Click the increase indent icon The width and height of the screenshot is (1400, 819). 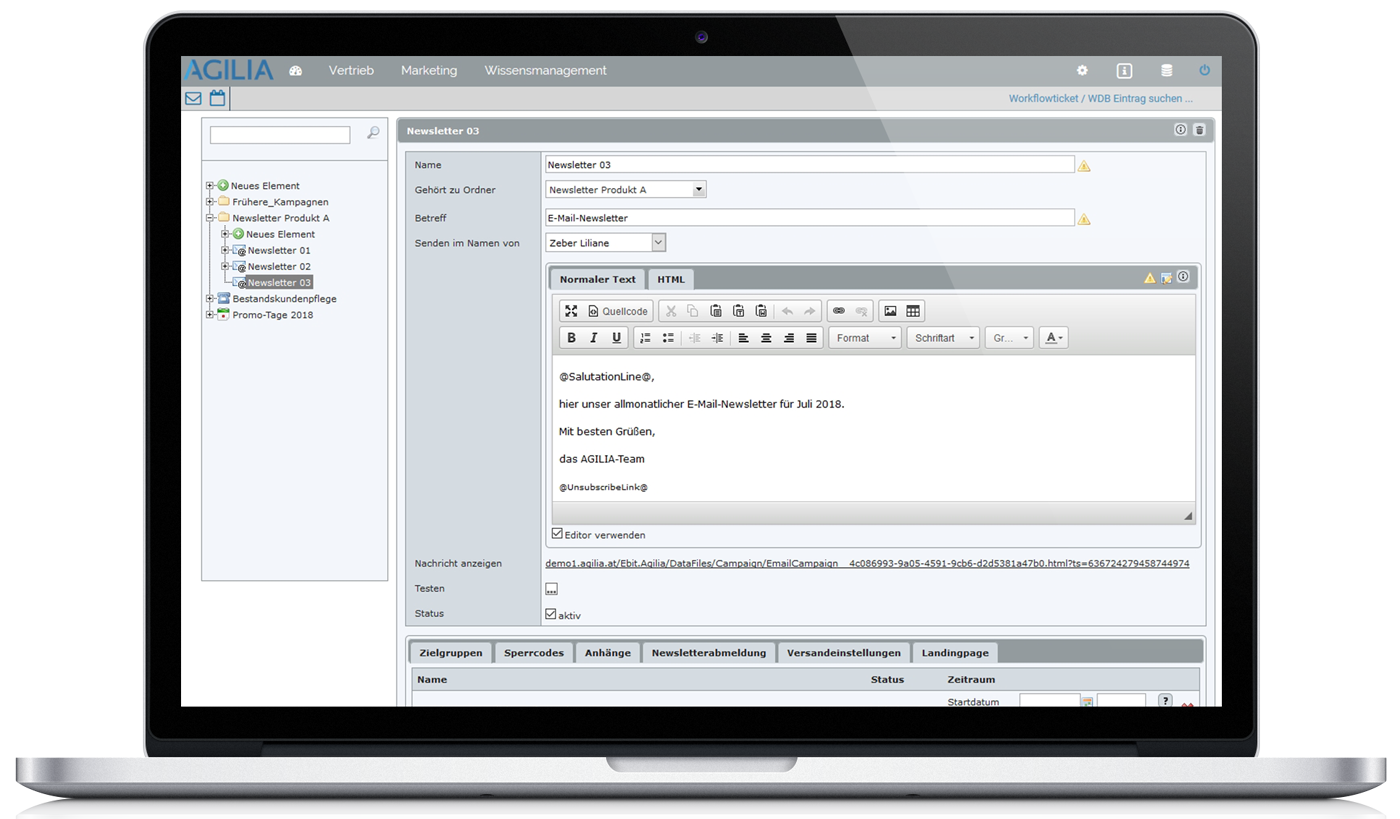tap(717, 338)
